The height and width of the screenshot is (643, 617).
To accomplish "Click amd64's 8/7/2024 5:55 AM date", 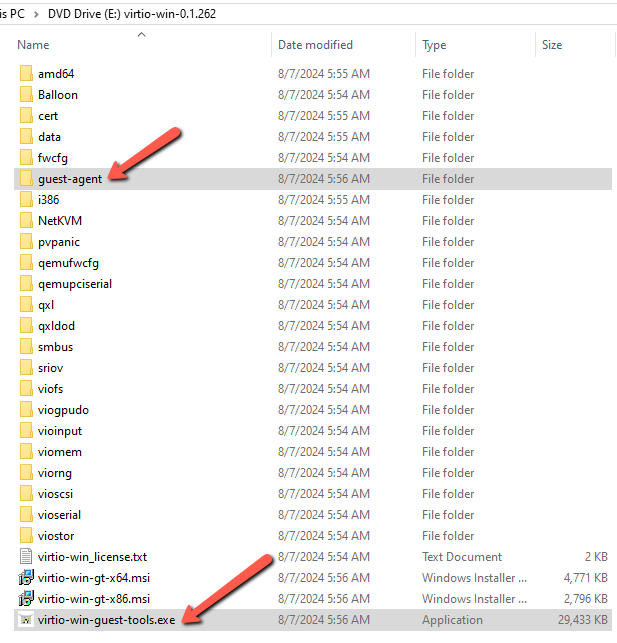I will pyautogui.click(x=324, y=74).
